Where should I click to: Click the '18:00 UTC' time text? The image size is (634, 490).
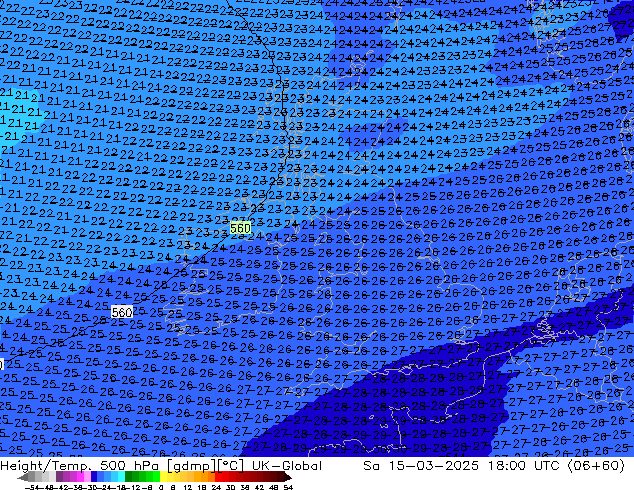(524, 466)
